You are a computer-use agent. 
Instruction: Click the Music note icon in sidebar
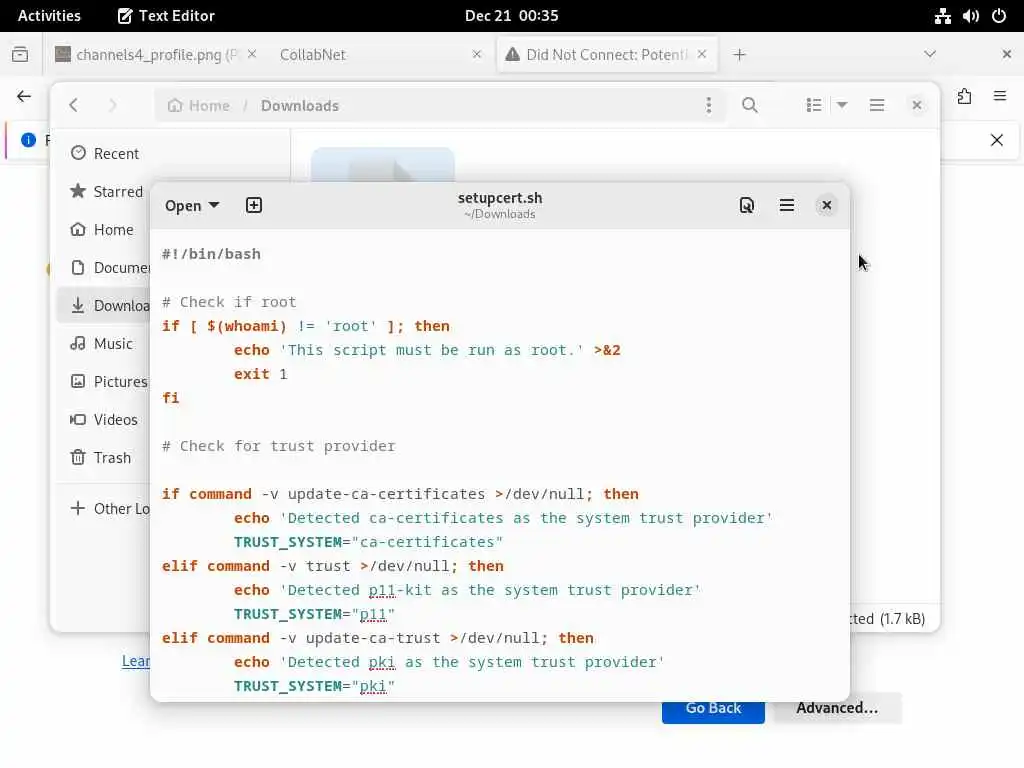click(x=78, y=343)
